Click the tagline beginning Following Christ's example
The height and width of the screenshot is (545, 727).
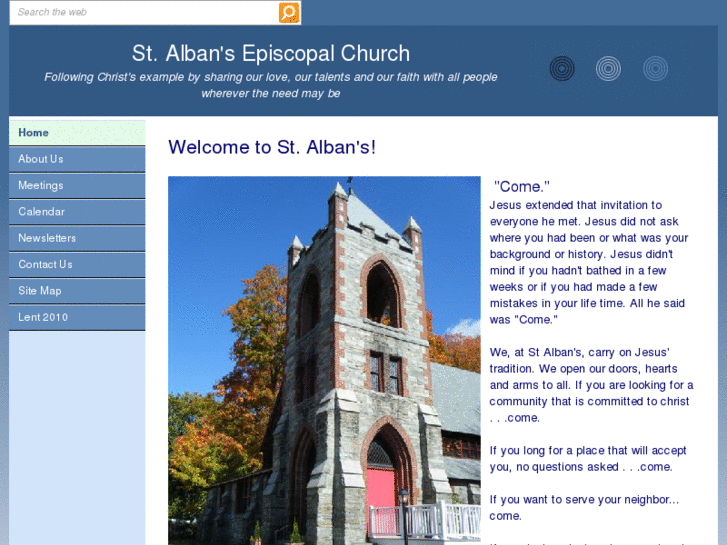pos(271,85)
